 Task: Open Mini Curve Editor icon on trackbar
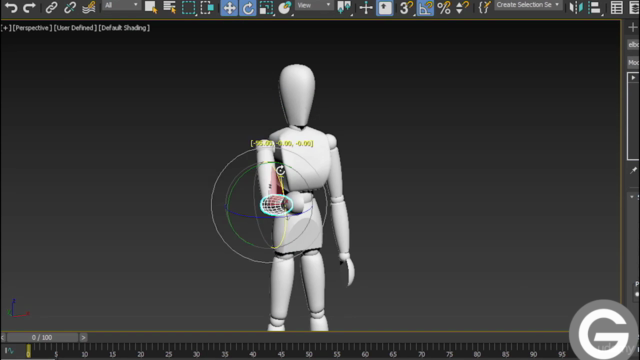(x=9, y=351)
